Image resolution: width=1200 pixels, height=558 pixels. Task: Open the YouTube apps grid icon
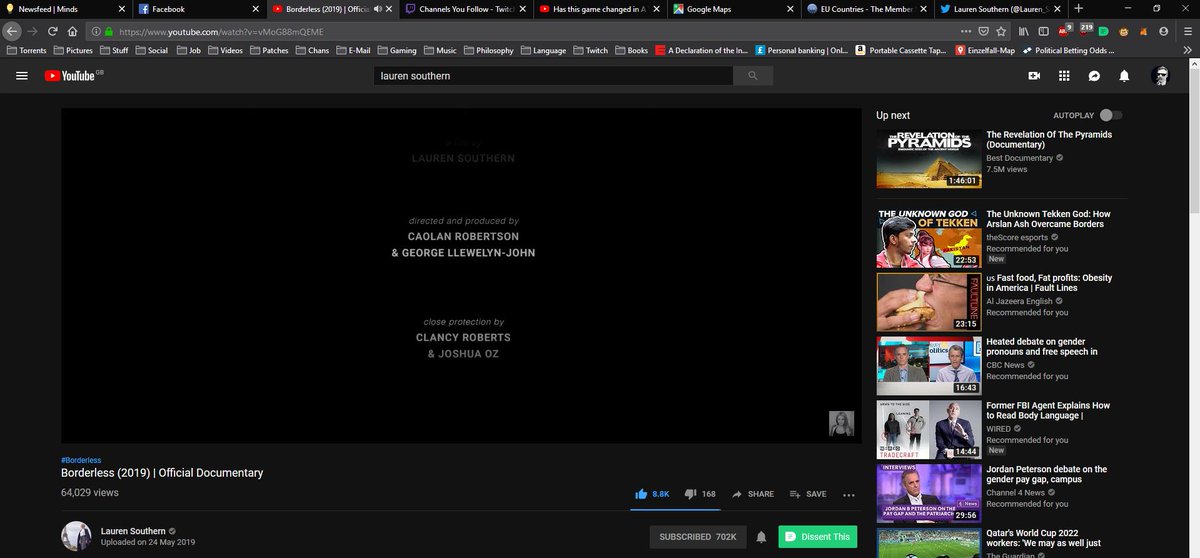click(x=1064, y=76)
